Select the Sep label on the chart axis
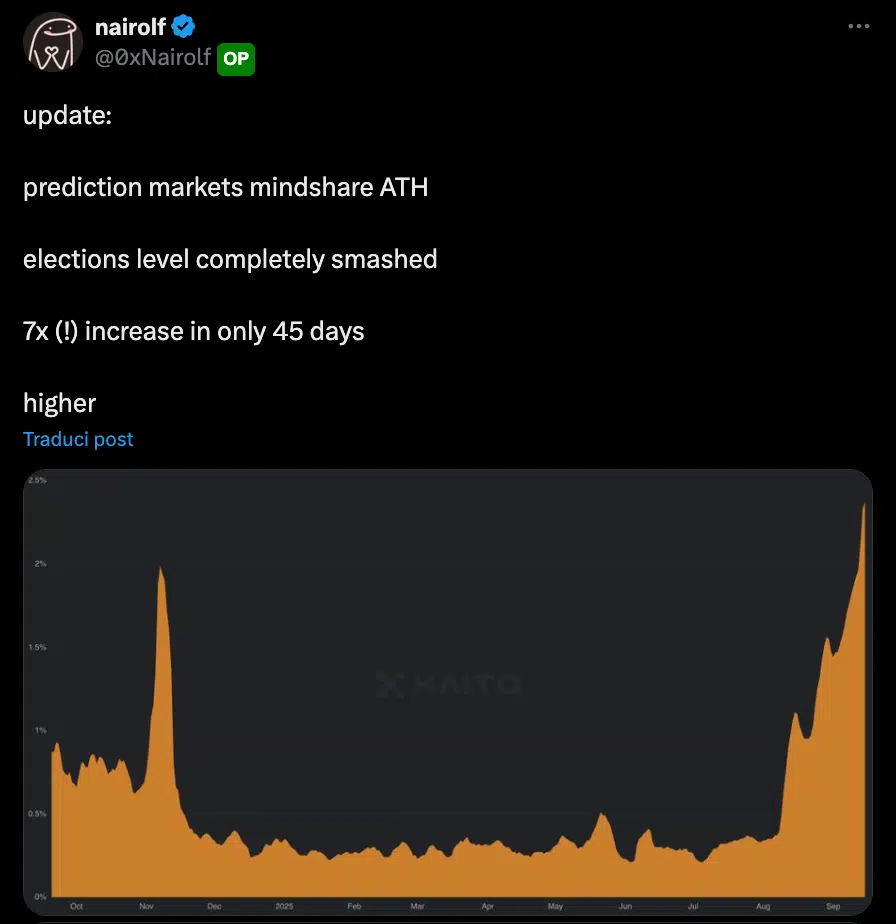Viewport: 896px width, 924px height. pyautogui.click(x=831, y=905)
